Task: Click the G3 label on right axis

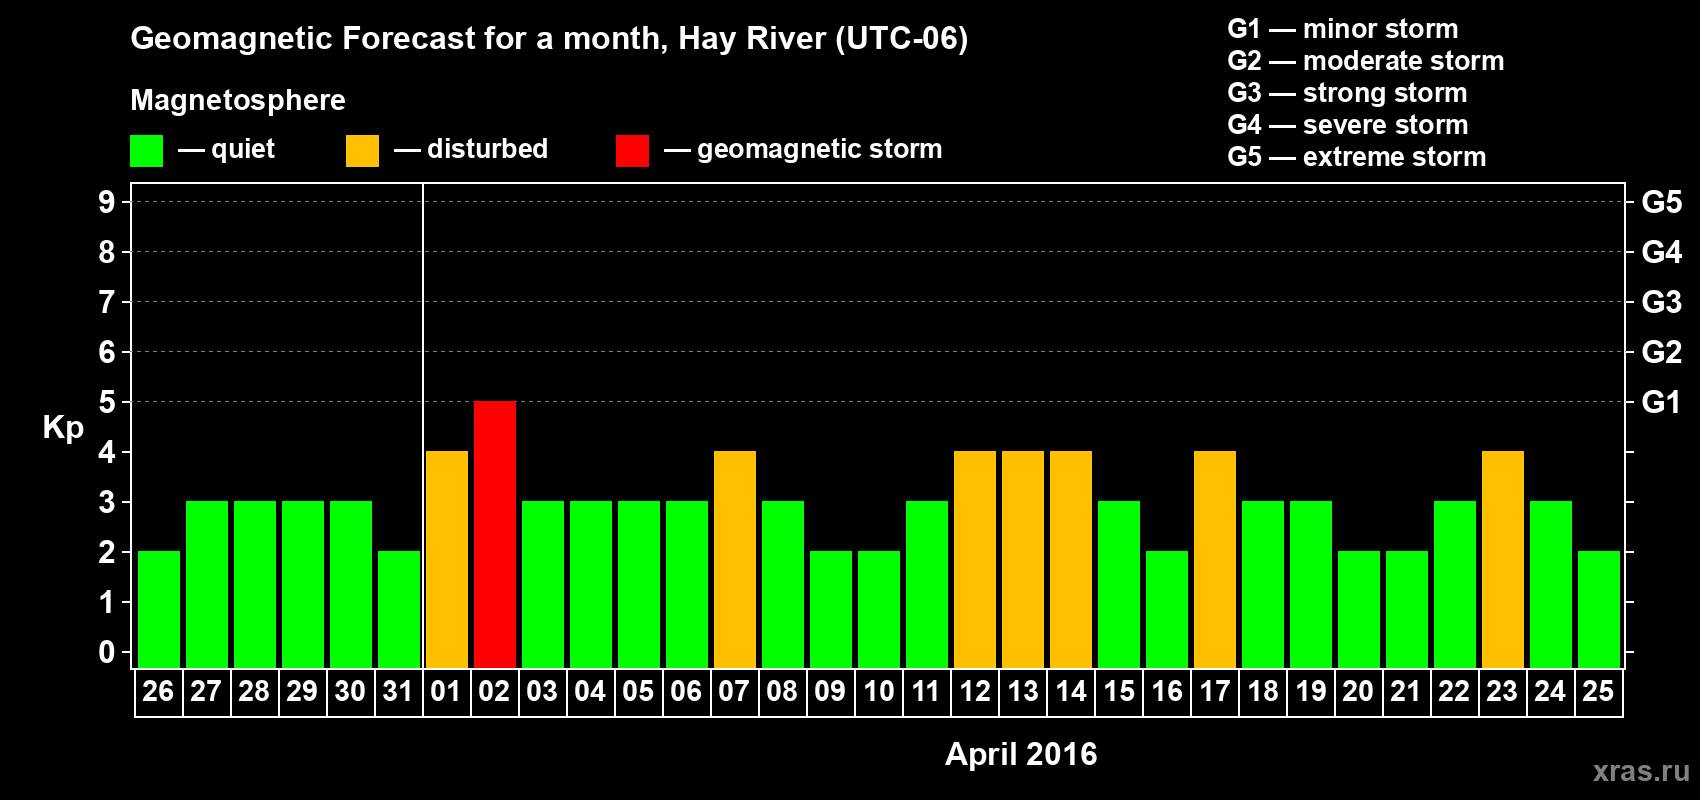Action: (1661, 302)
